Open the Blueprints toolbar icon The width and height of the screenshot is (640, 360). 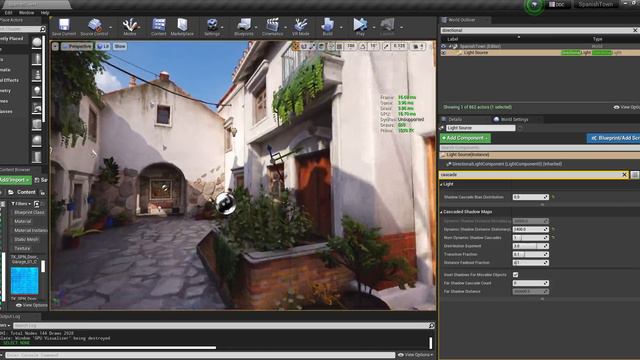pos(244,25)
